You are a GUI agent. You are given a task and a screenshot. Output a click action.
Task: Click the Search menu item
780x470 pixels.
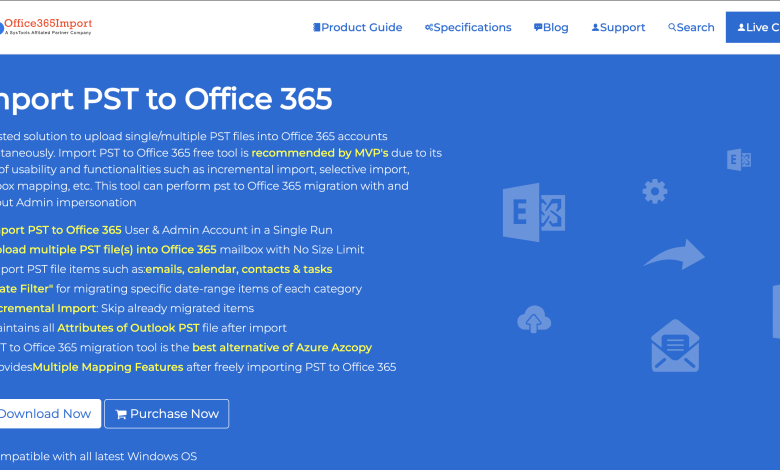(x=691, y=27)
